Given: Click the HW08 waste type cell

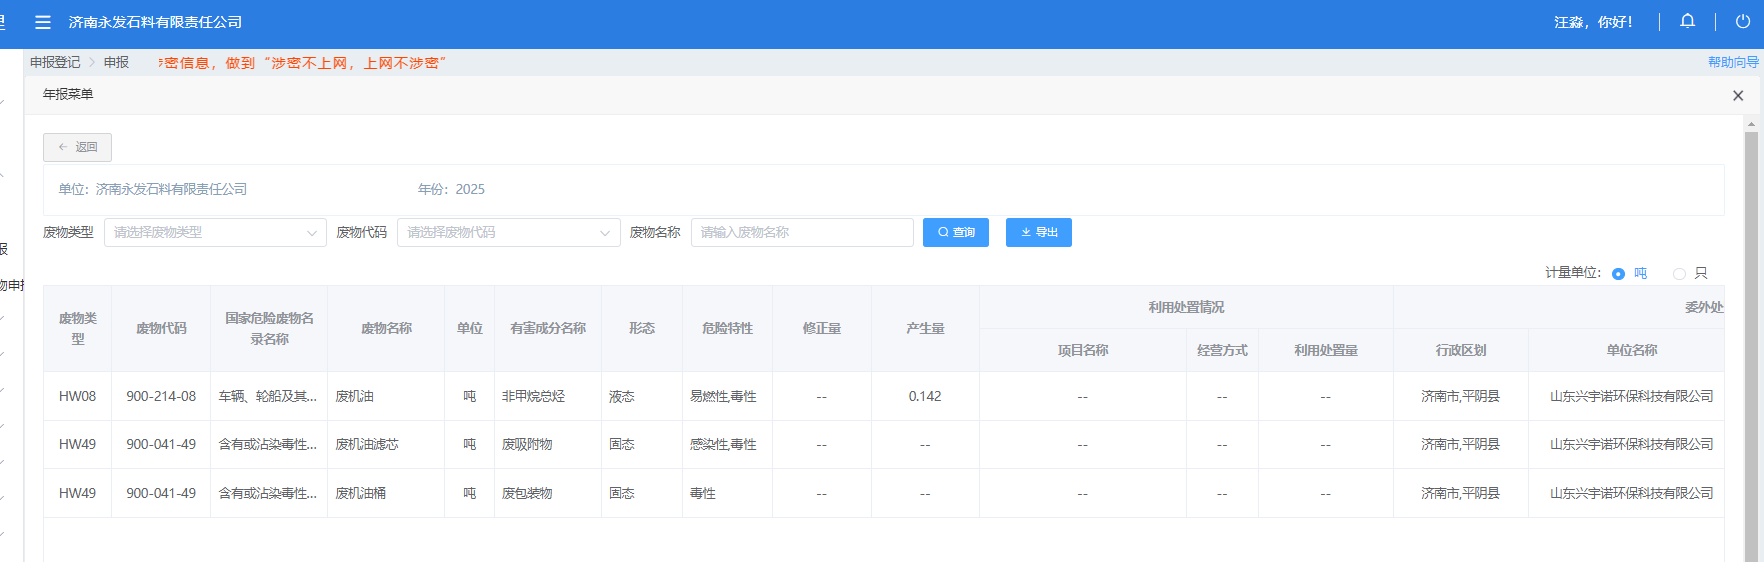Looking at the screenshot, I should click(x=77, y=396).
